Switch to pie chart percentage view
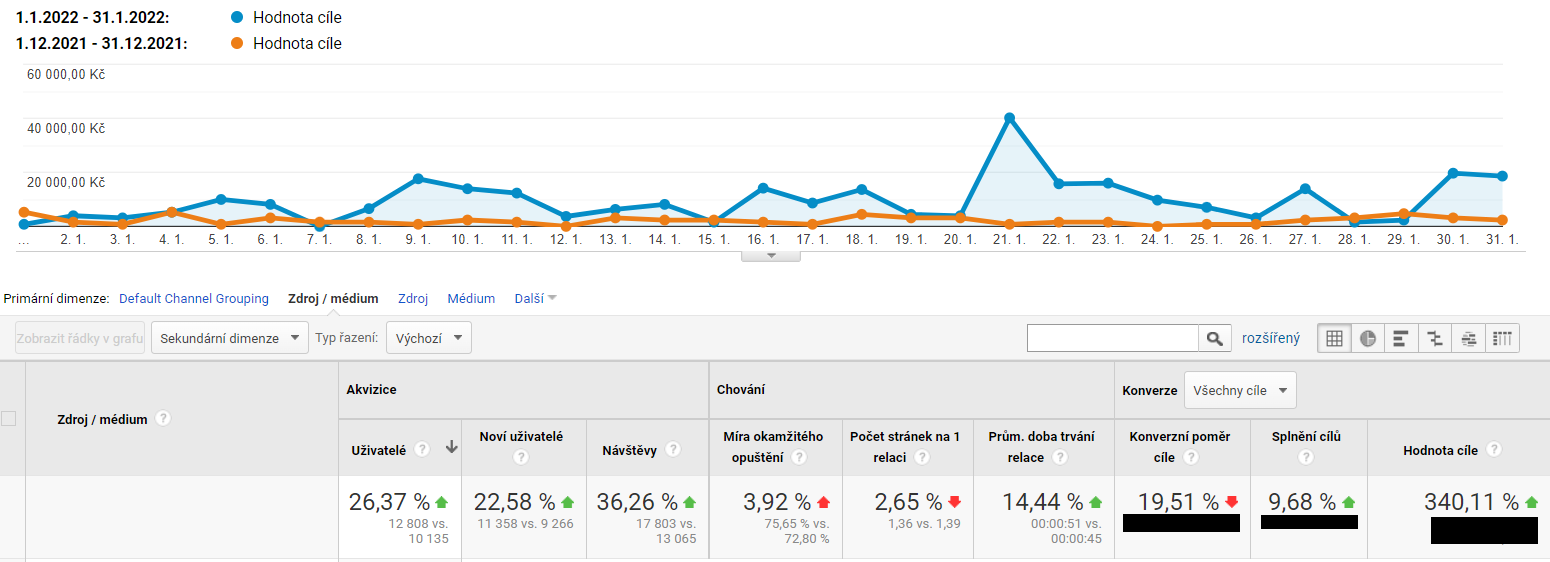This screenshot has height=562, width=1550. coord(1367,338)
